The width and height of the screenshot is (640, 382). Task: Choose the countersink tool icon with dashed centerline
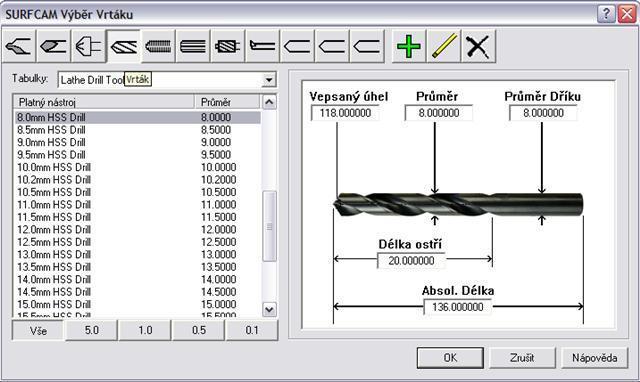[x=89, y=46]
